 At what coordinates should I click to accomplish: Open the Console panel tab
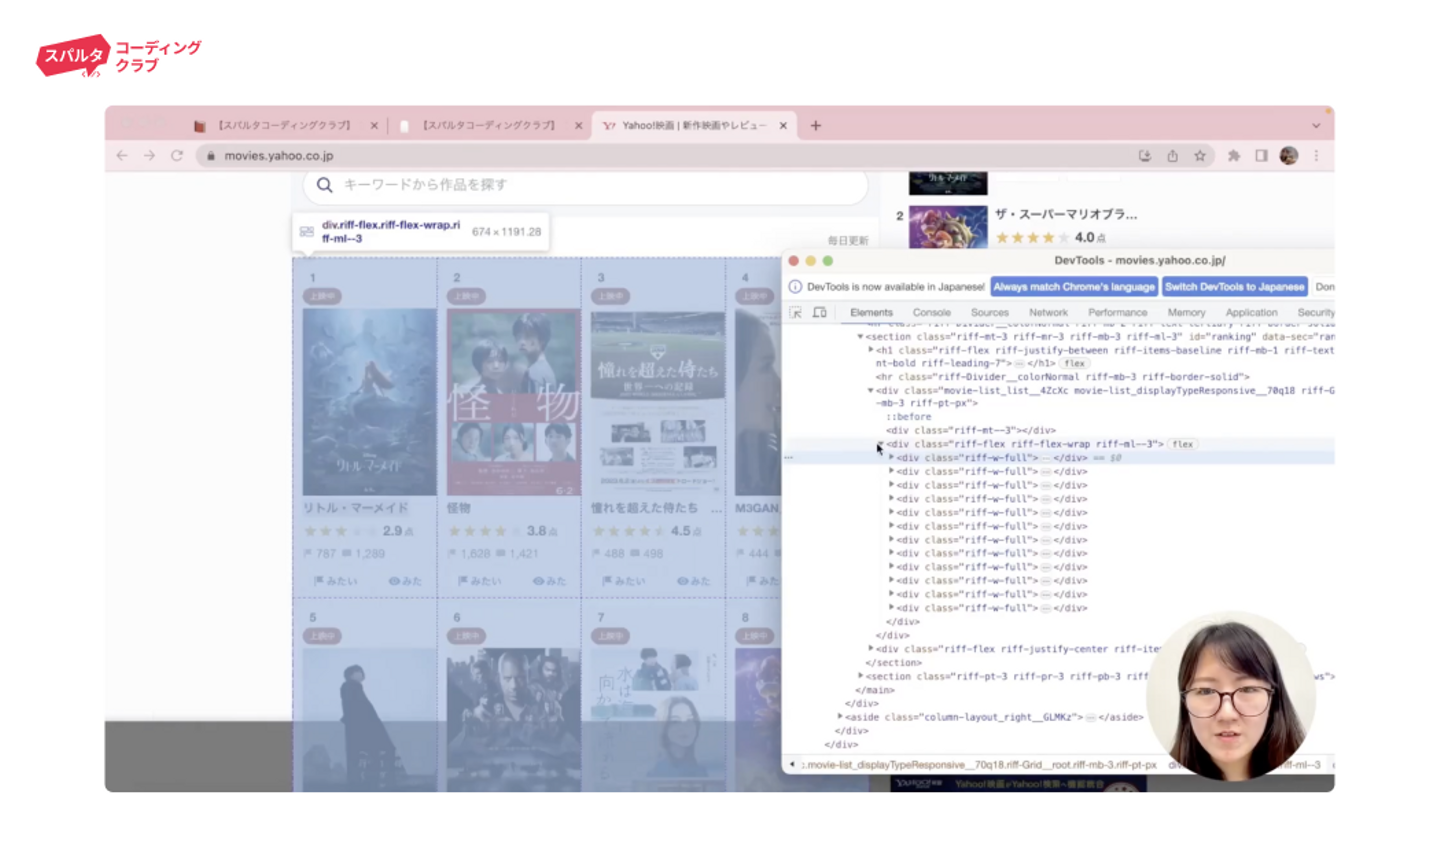931,313
